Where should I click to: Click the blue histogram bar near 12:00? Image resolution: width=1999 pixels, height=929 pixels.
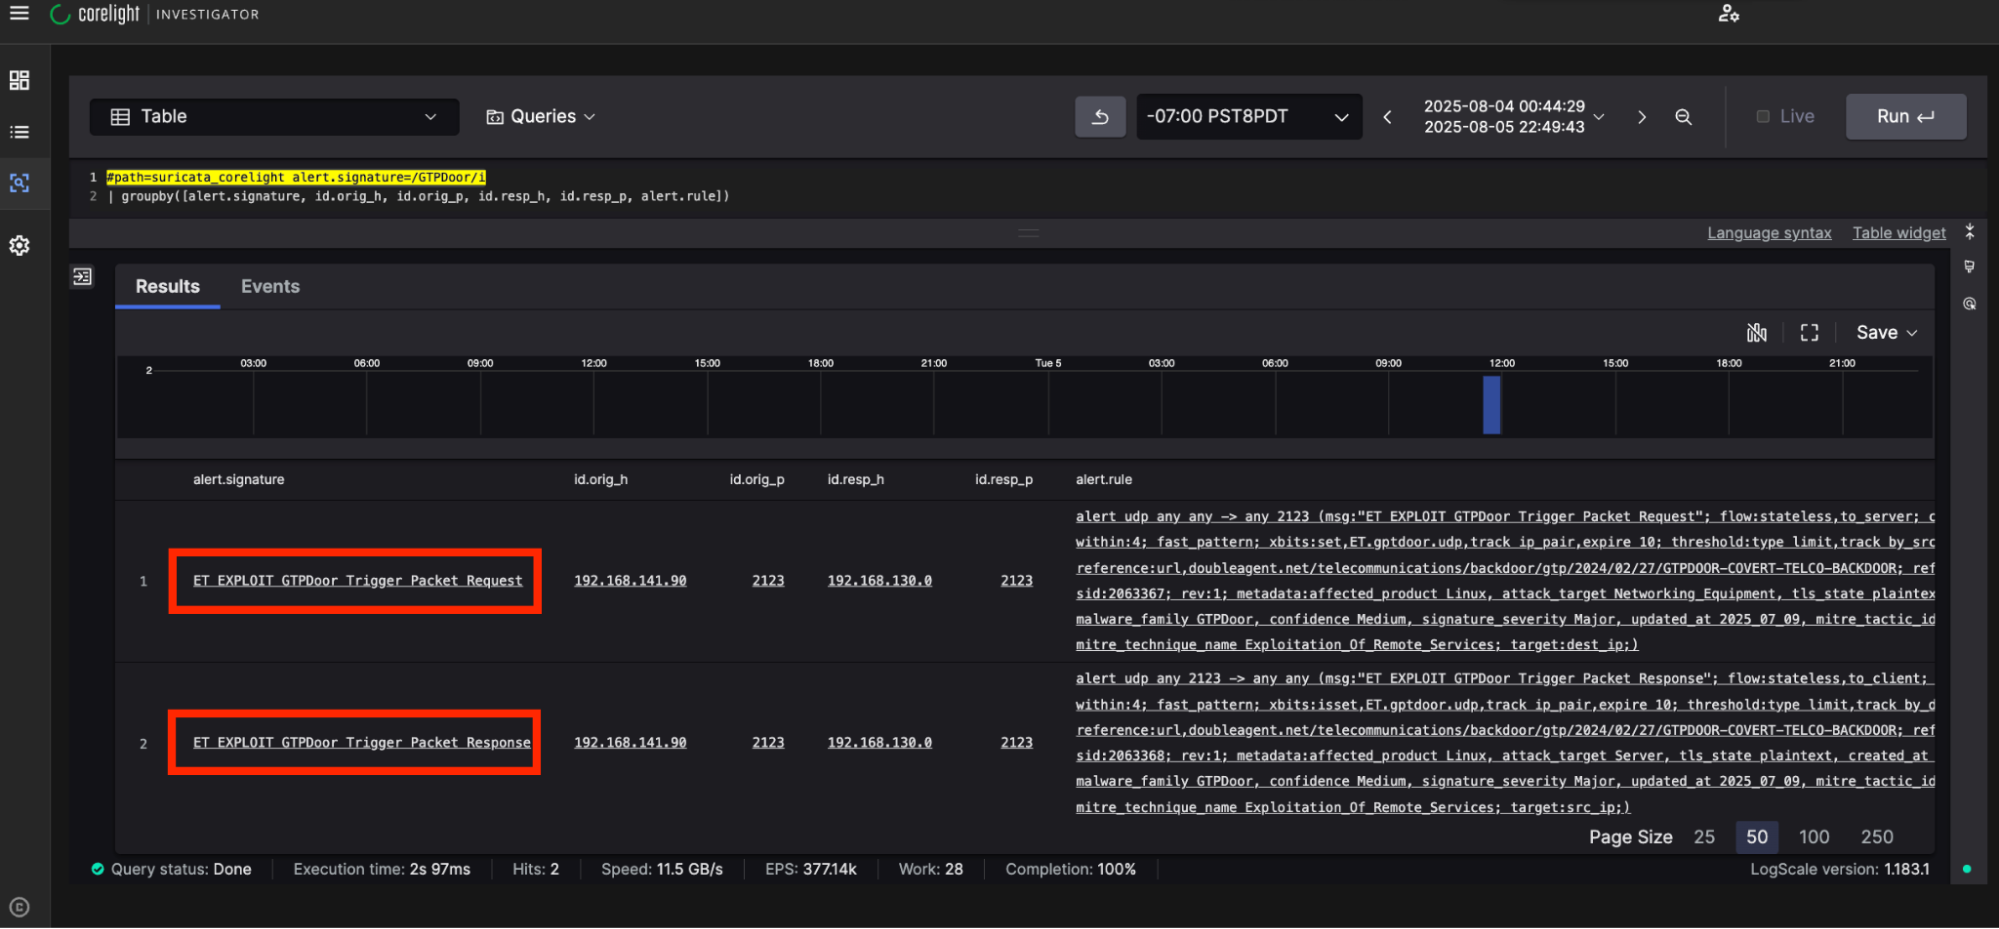[x=1491, y=405]
